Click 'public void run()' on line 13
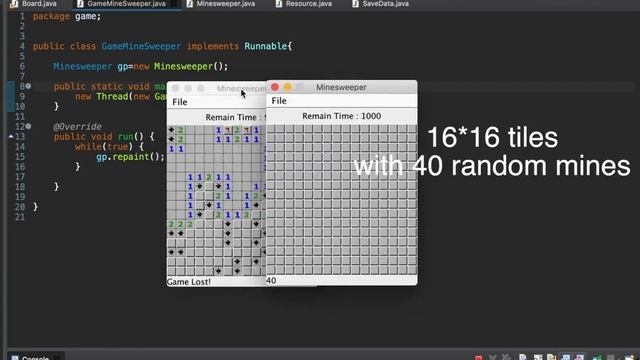 pyautogui.click(x=99, y=136)
